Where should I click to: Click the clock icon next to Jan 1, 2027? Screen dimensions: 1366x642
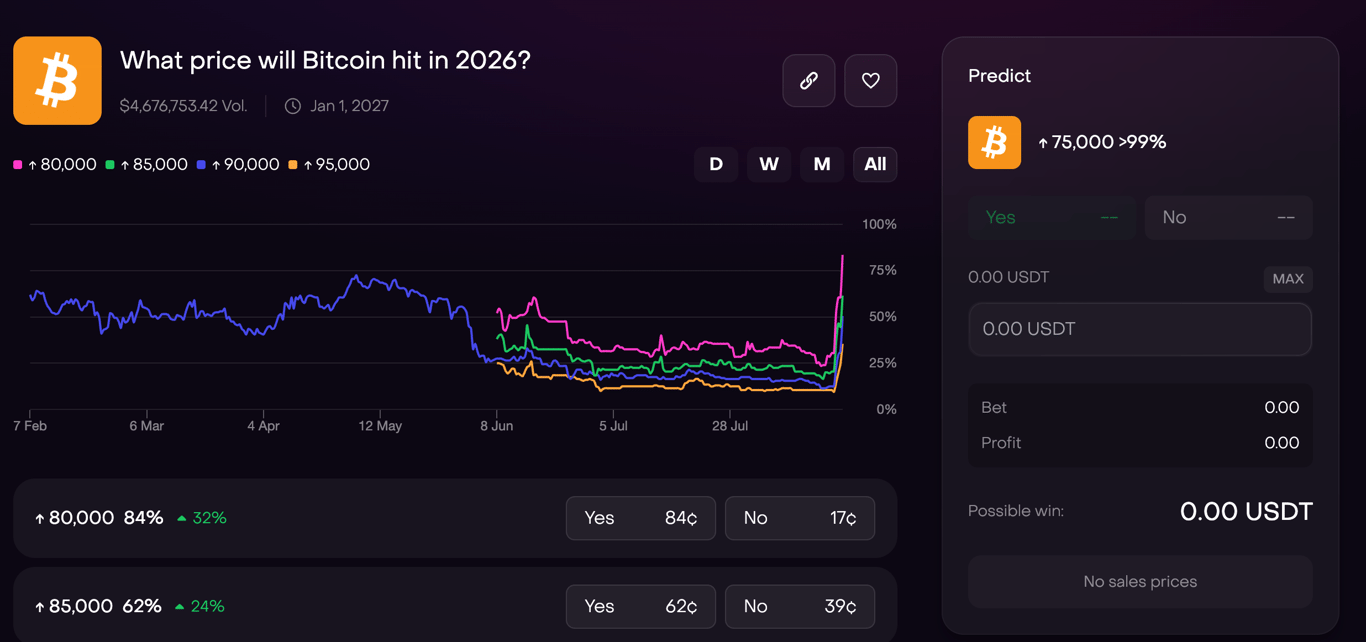click(x=293, y=106)
